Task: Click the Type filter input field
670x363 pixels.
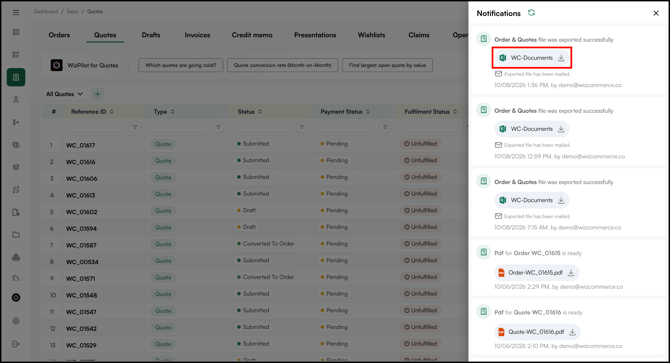Action: [179, 127]
